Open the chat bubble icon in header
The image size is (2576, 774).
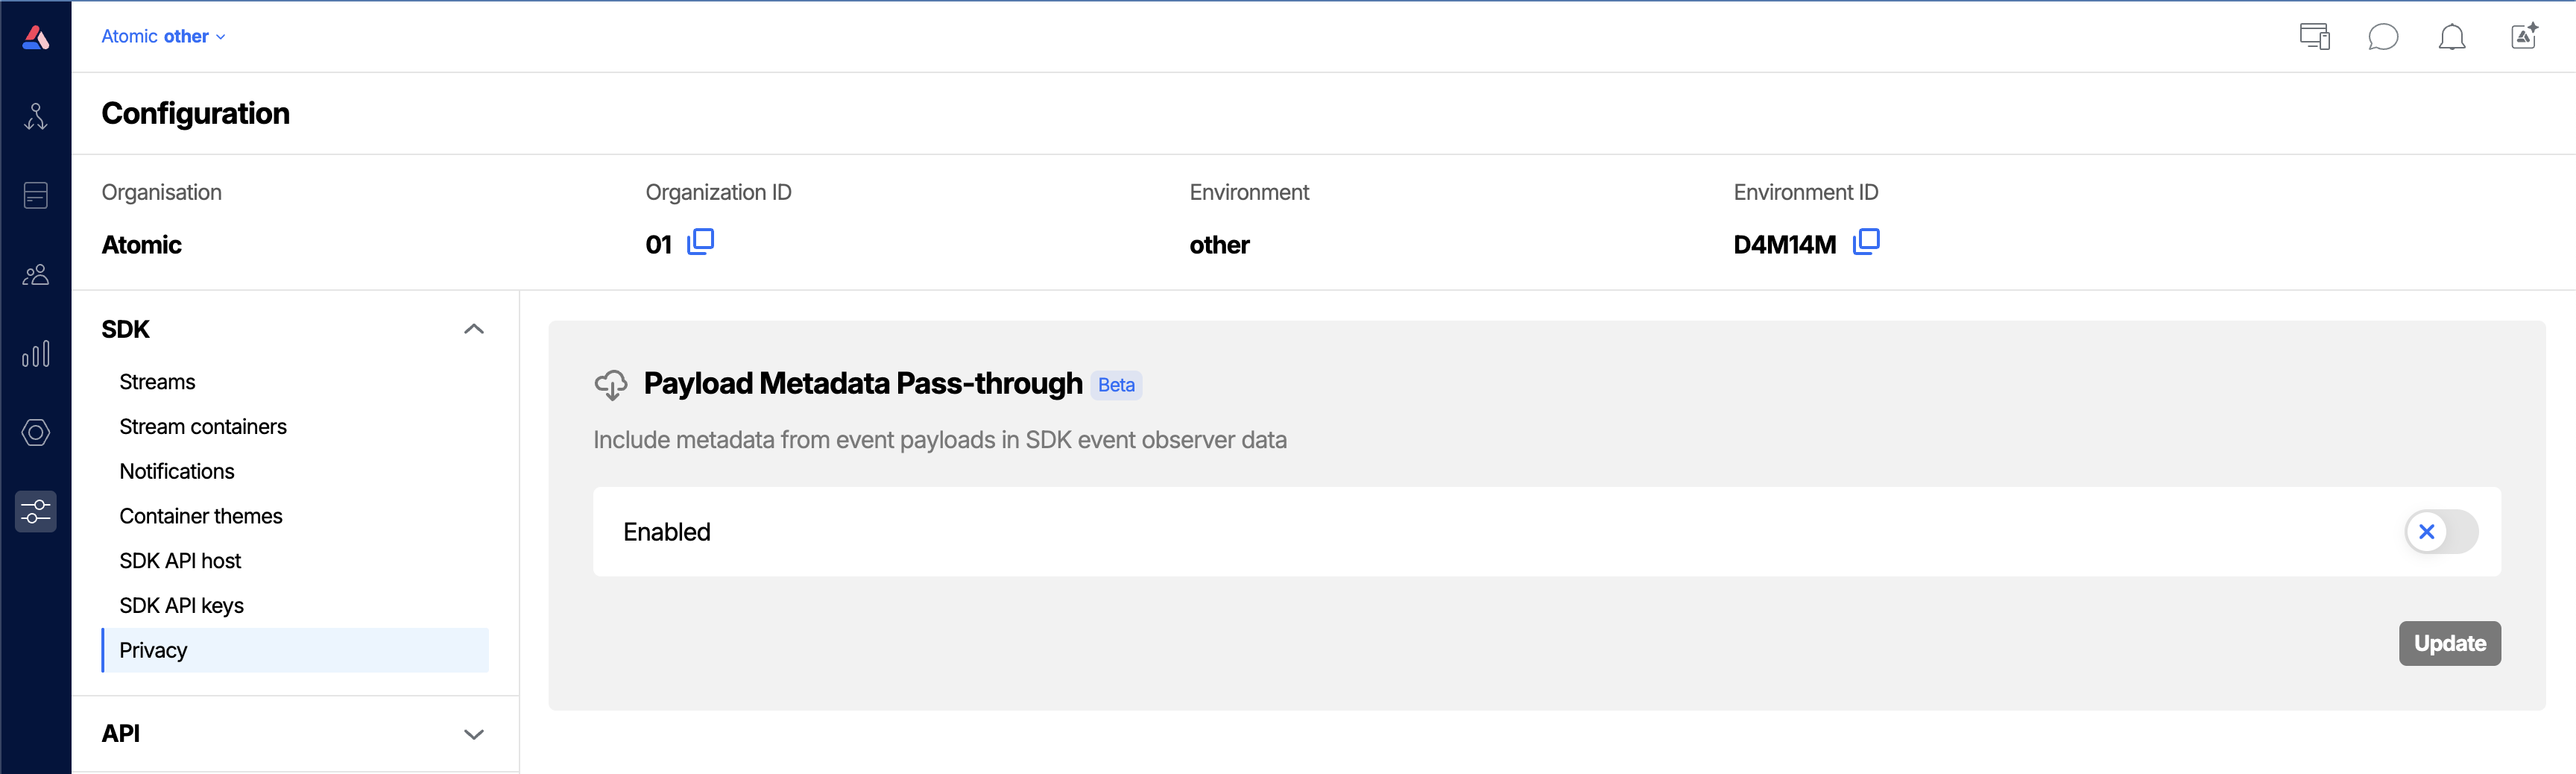[x=2384, y=36]
